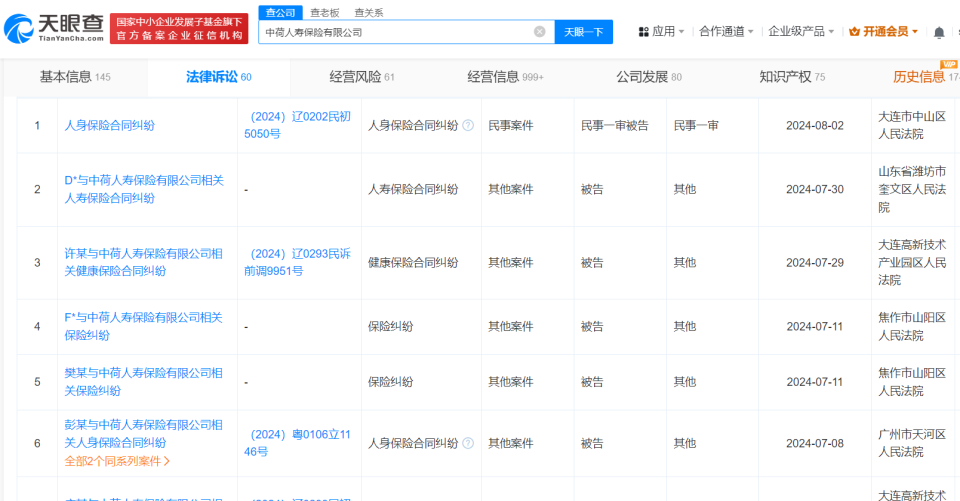Expand the 合作通道 dropdown

coord(726,32)
